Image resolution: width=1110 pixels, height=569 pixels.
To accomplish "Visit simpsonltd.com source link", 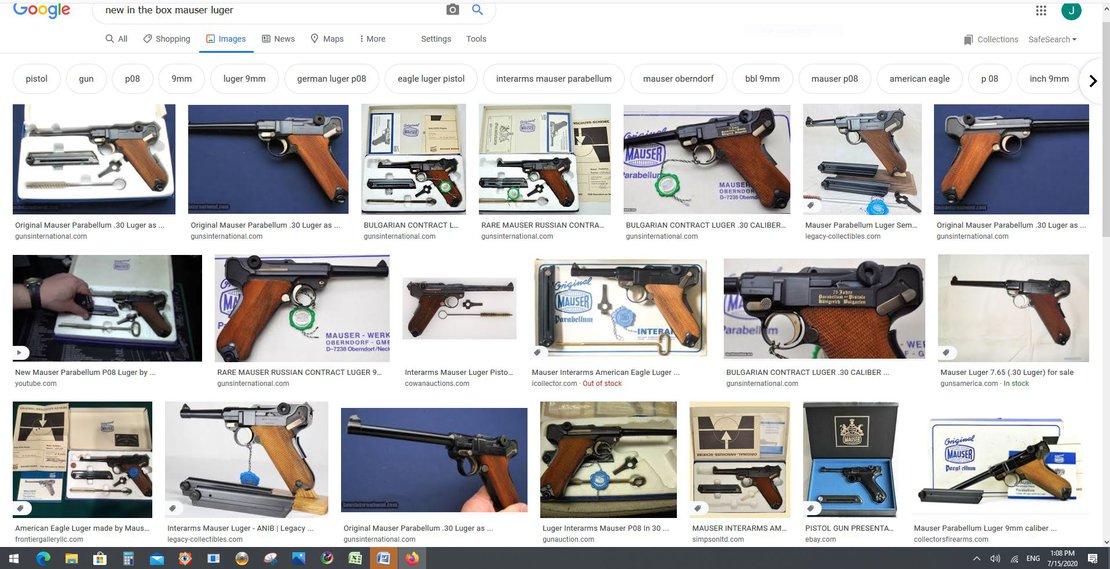I will 718,539.
